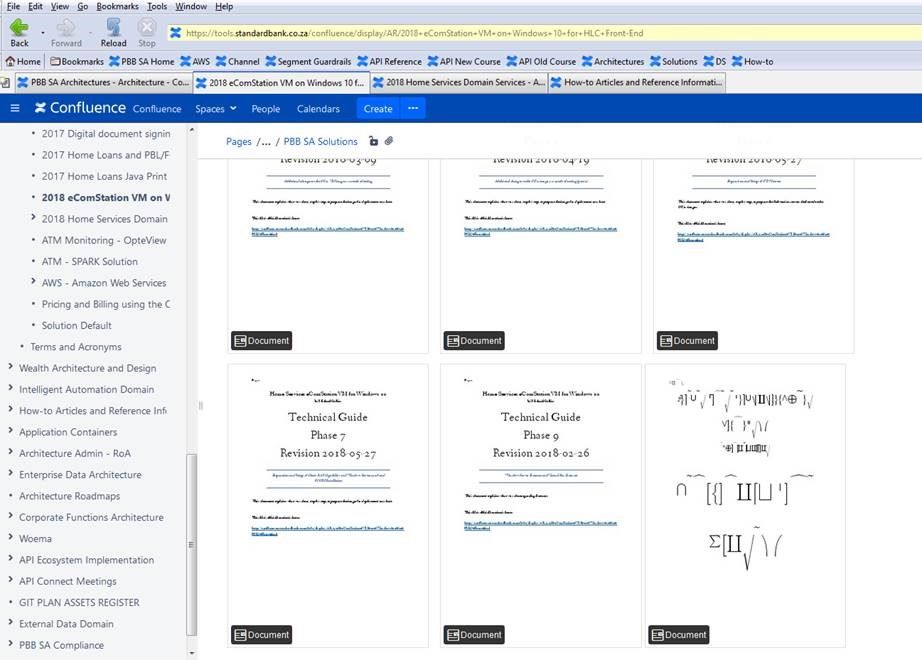Click the page restrictions lock icon
The image size is (922, 660).
[x=373, y=141]
